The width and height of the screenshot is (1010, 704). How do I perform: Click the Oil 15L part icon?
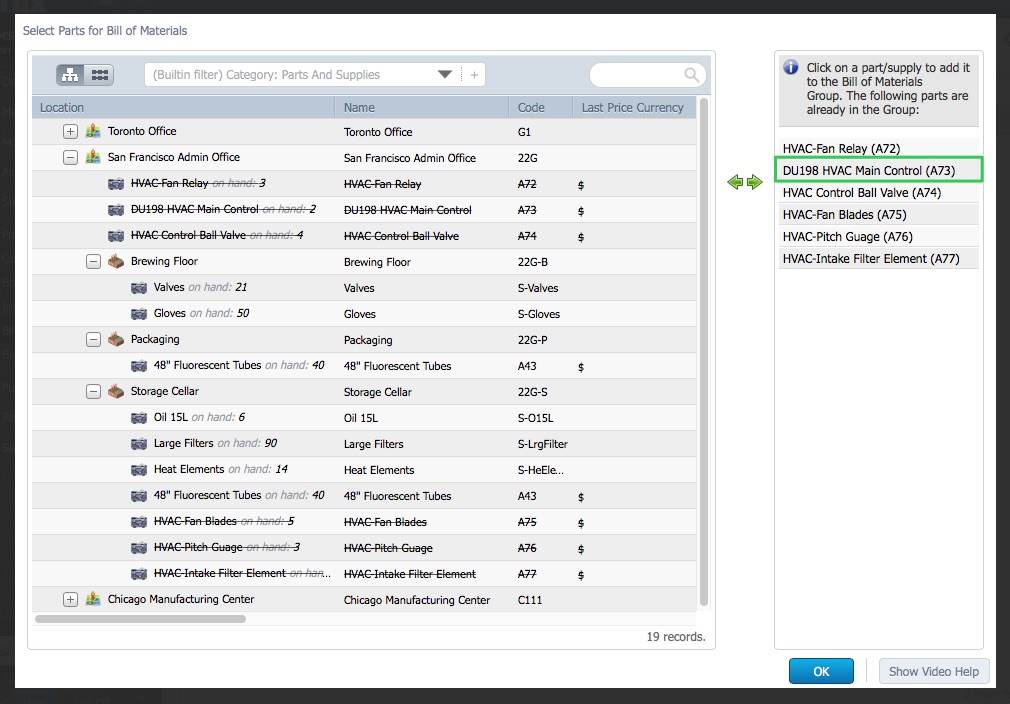coord(139,417)
